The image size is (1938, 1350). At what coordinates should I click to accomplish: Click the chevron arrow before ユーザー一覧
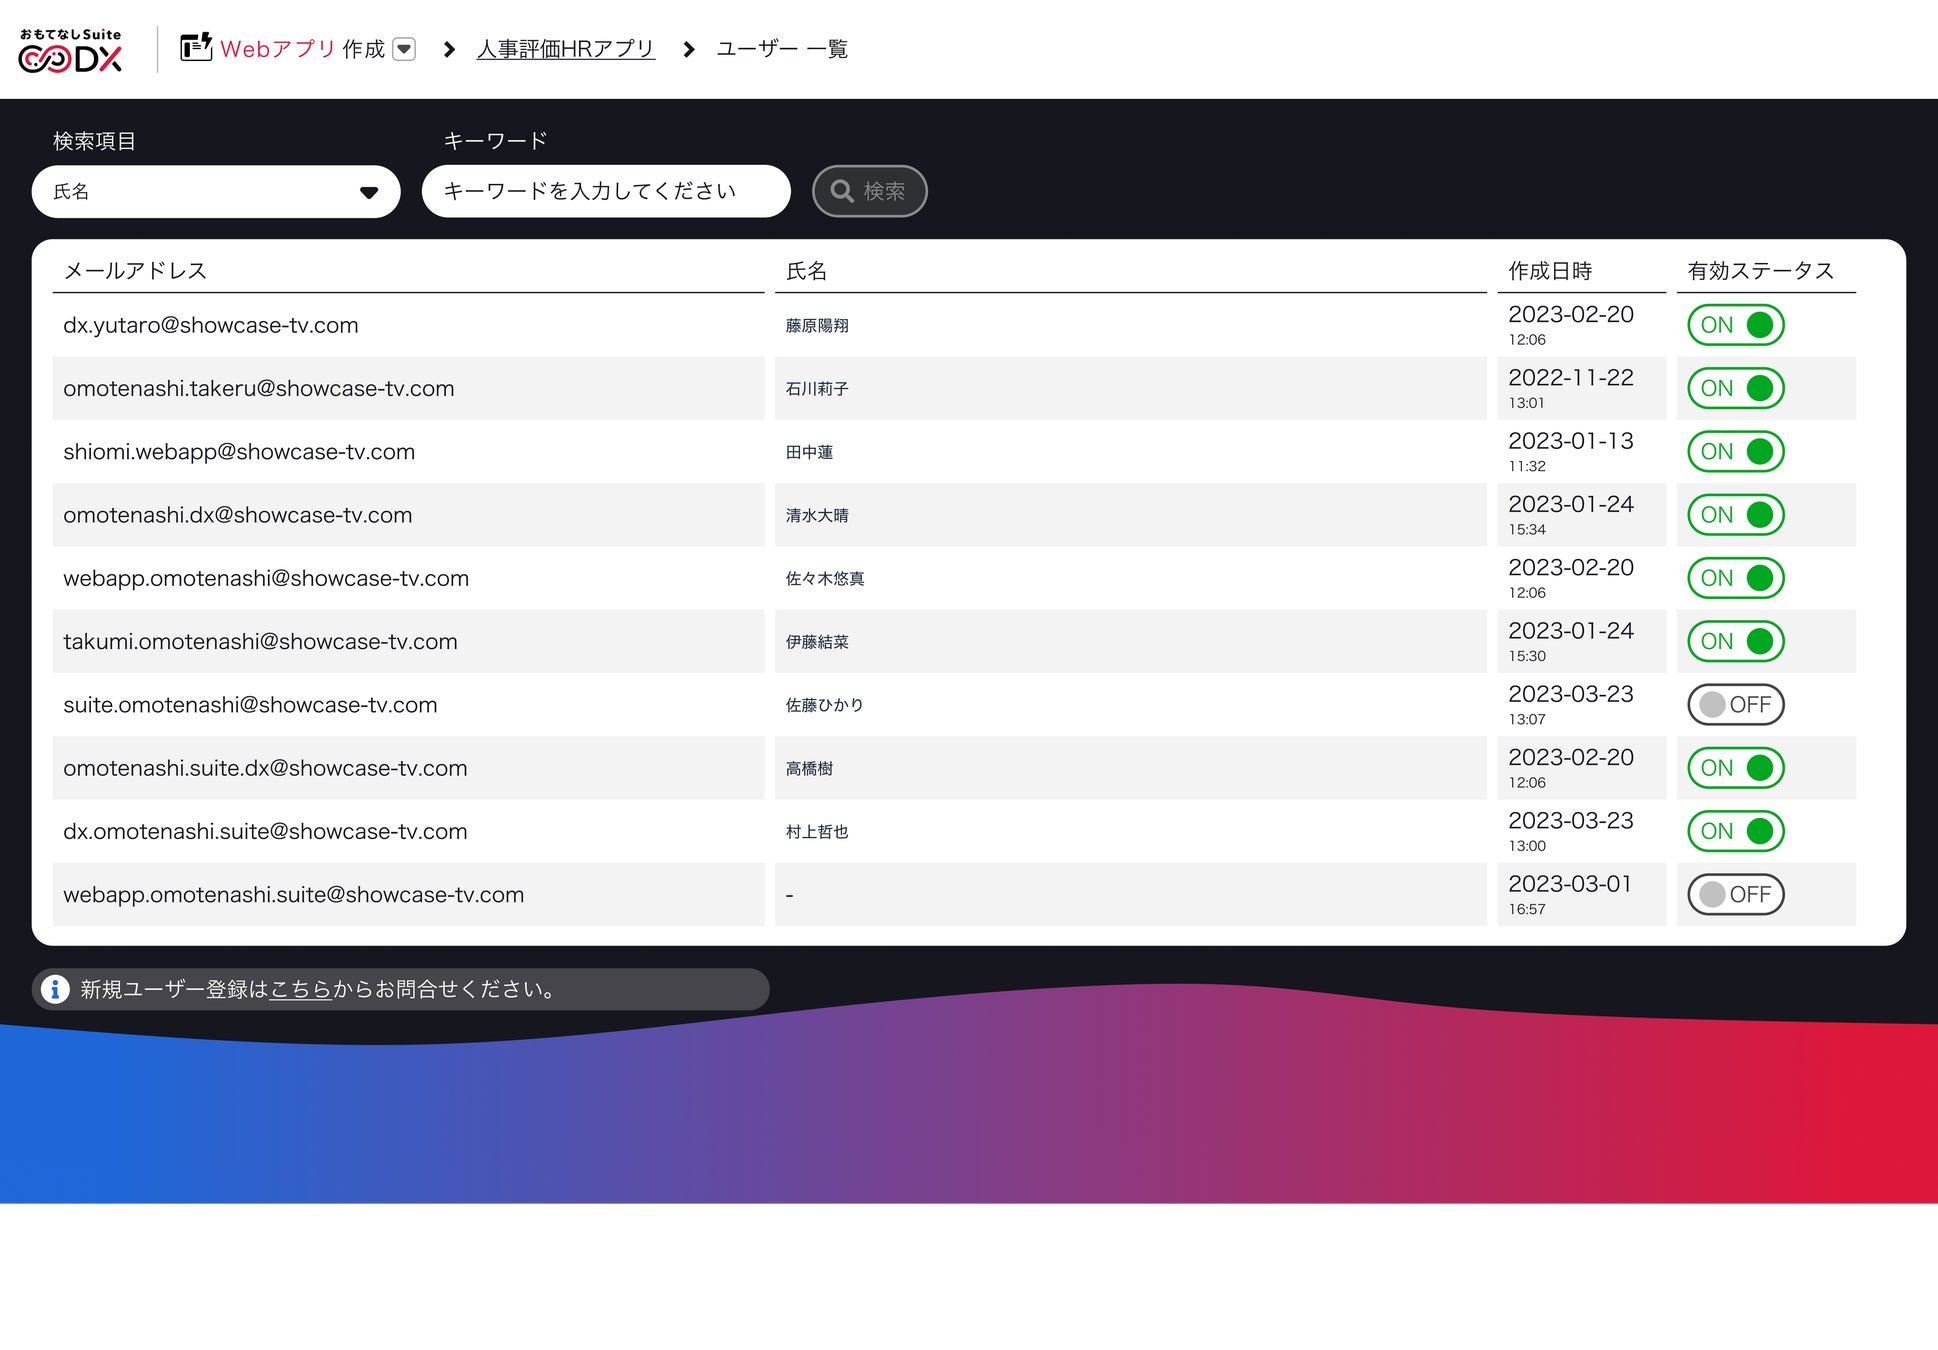688,49
